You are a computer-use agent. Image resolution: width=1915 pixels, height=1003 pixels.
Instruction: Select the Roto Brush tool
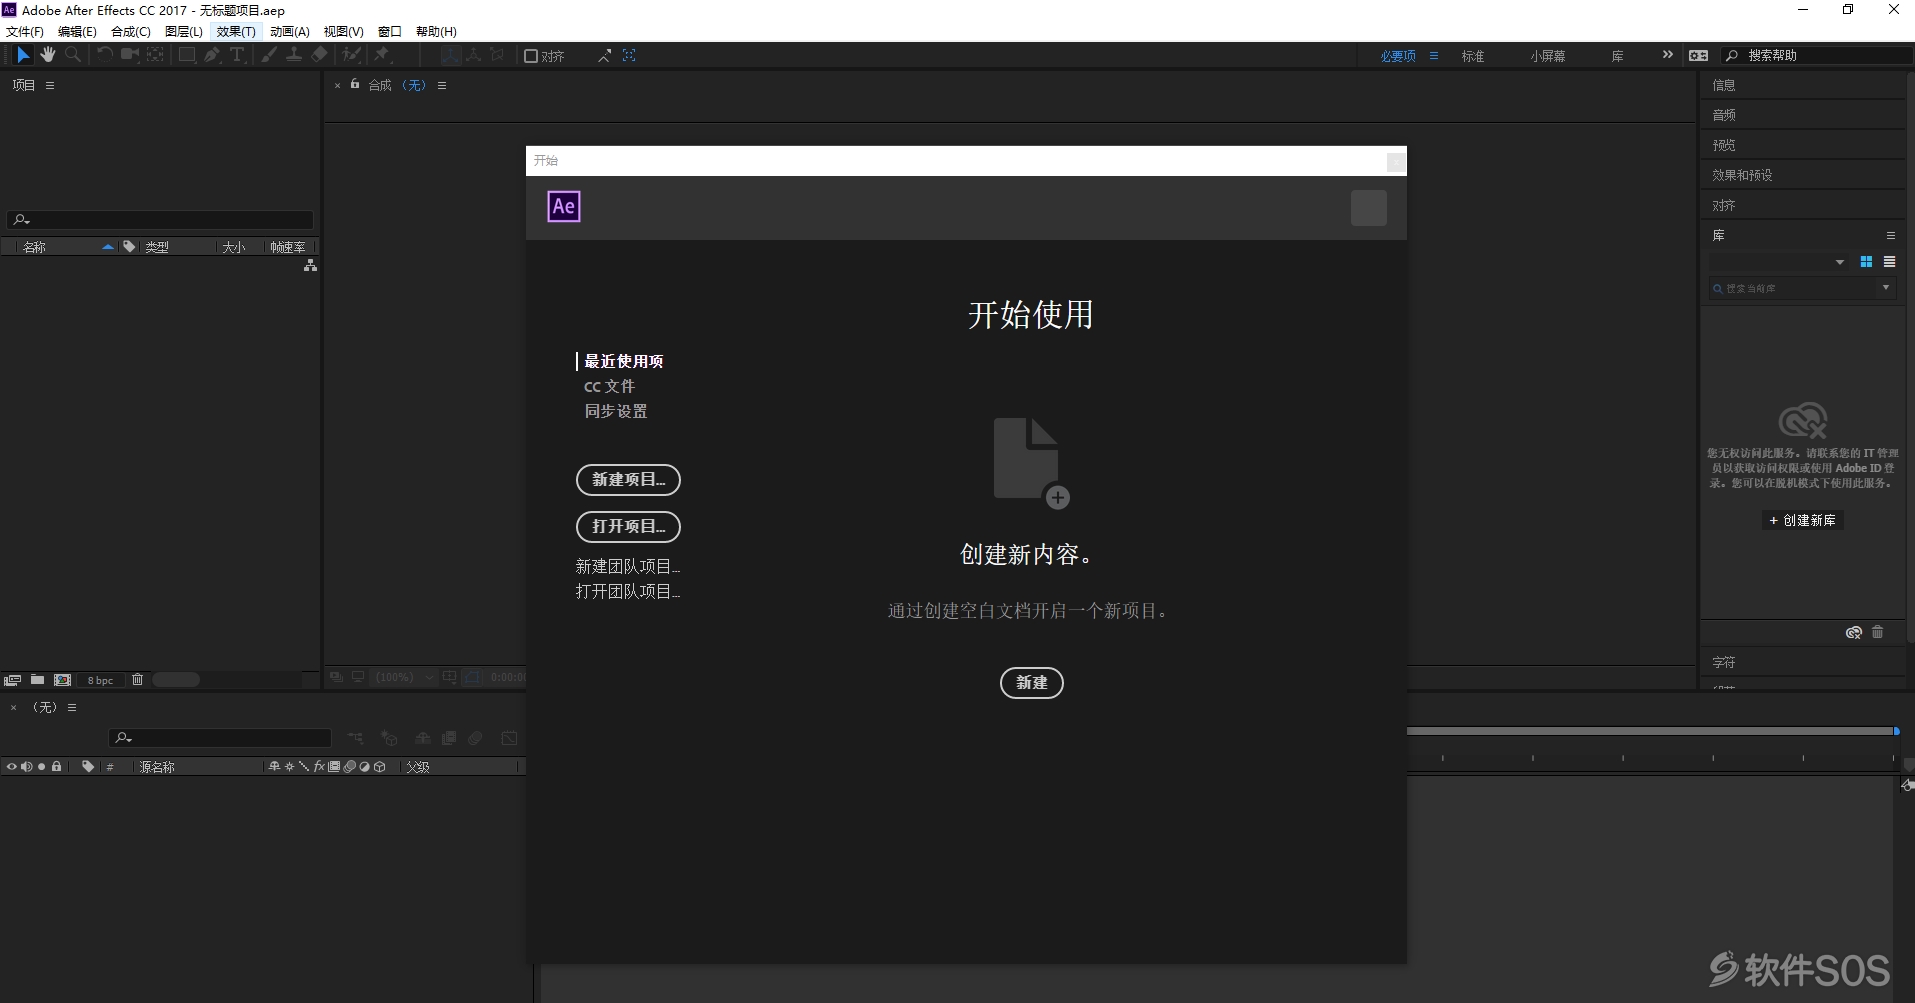(x=351, y=55)
